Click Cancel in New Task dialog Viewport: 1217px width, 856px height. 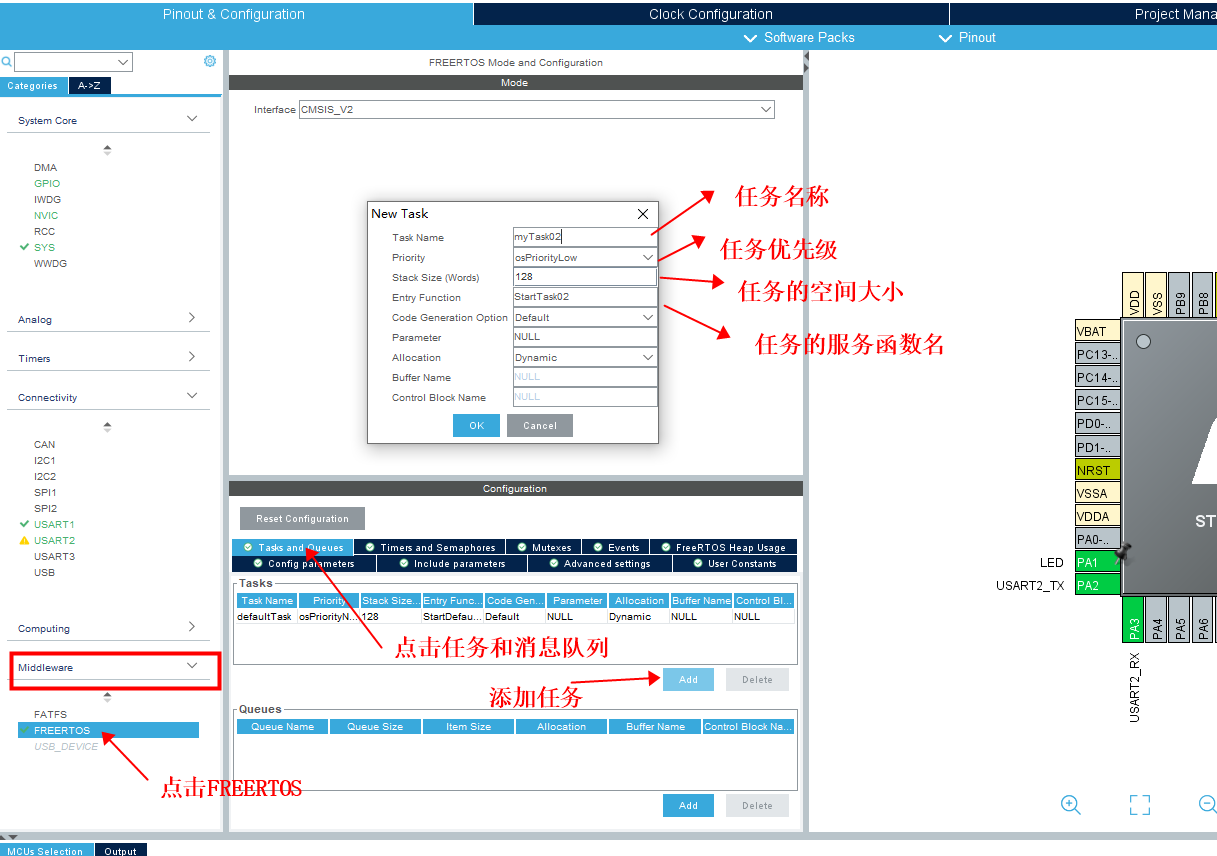click(540, 425)
